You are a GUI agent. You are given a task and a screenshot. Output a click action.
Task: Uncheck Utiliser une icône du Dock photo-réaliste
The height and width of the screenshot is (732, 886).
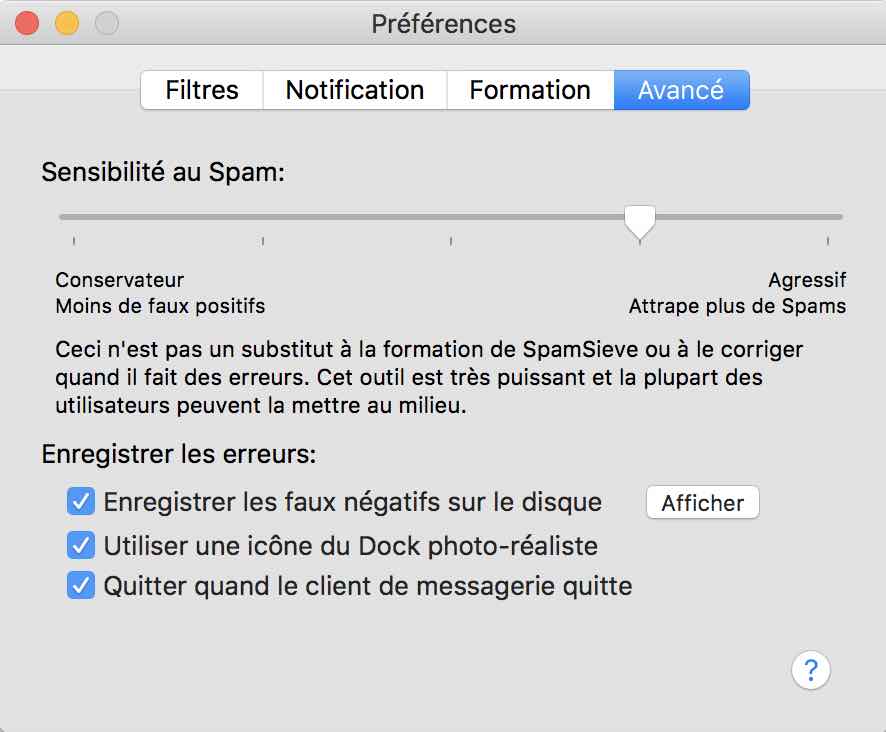pyautogui.click(x=81, y=545)
